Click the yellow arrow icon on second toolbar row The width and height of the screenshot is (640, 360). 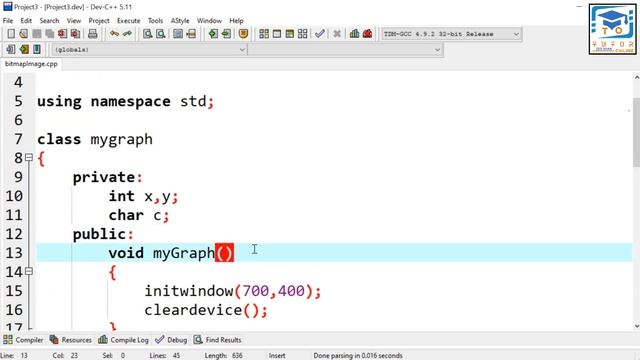[x=24, y=50]
